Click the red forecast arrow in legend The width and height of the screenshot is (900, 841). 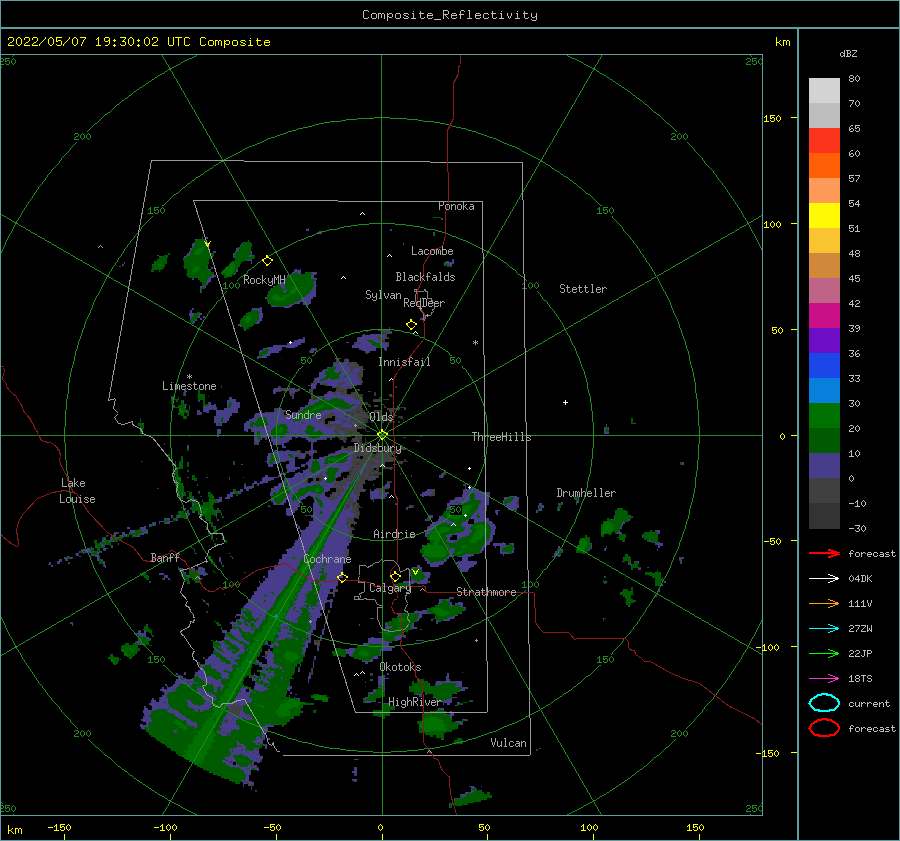[824, 553]
